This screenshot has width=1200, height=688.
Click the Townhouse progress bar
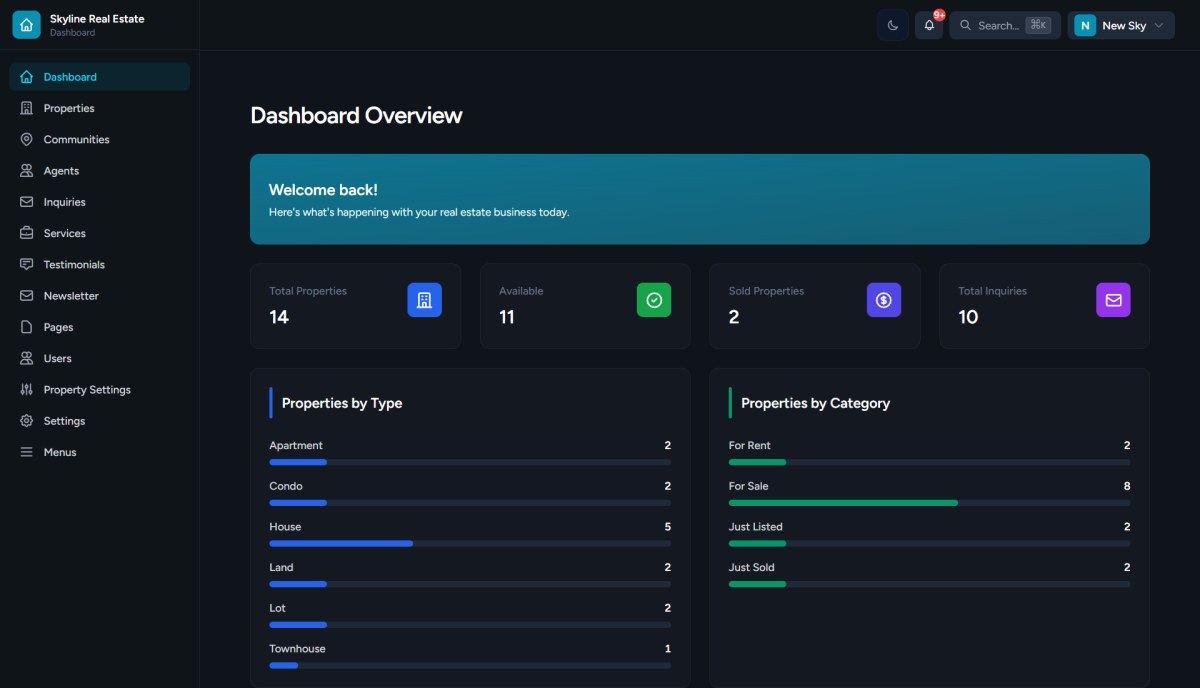470,665
